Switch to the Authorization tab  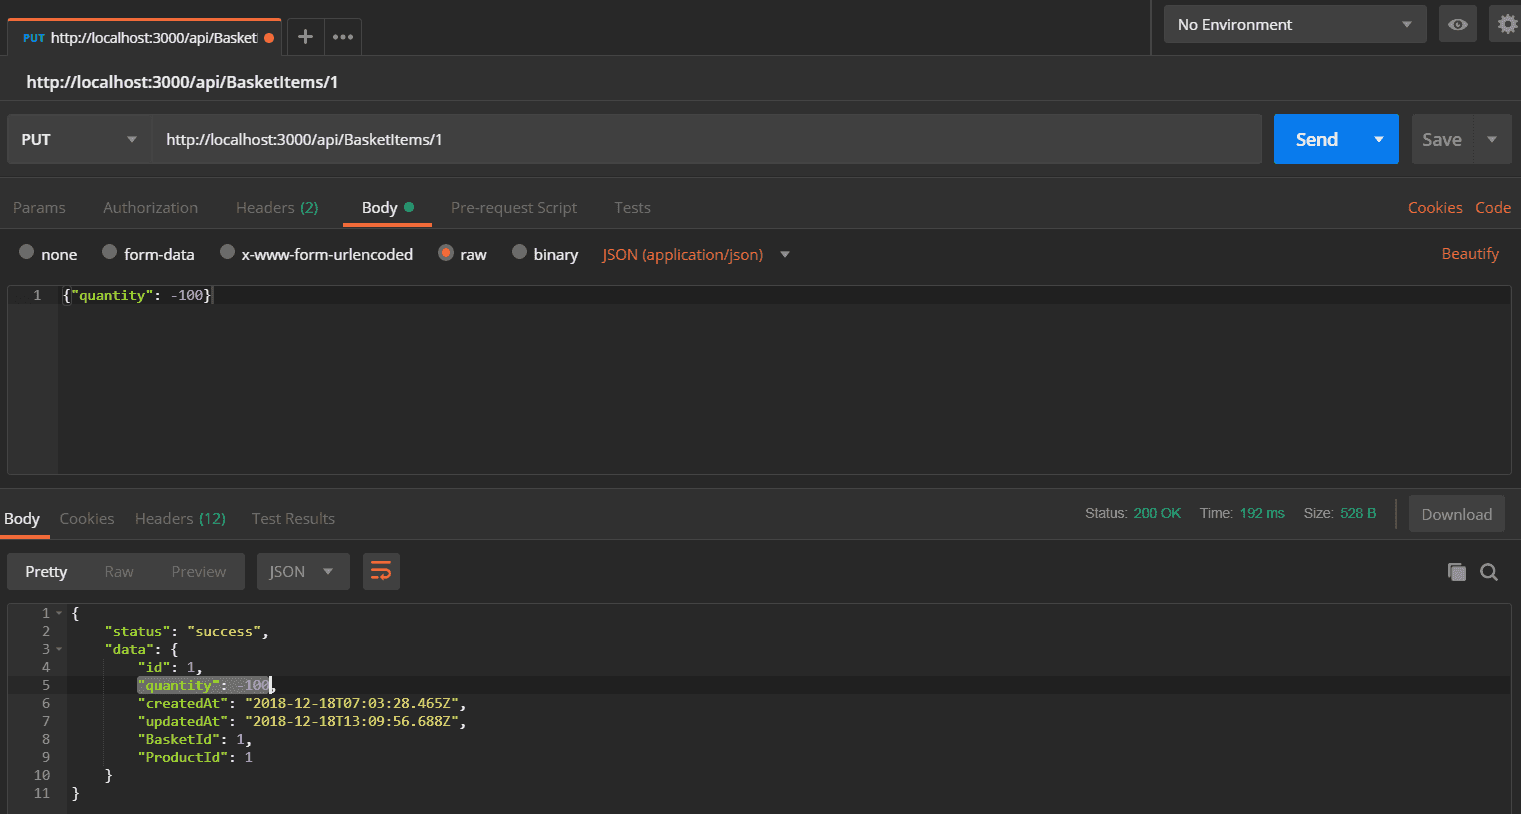click(x=150, y=207)
